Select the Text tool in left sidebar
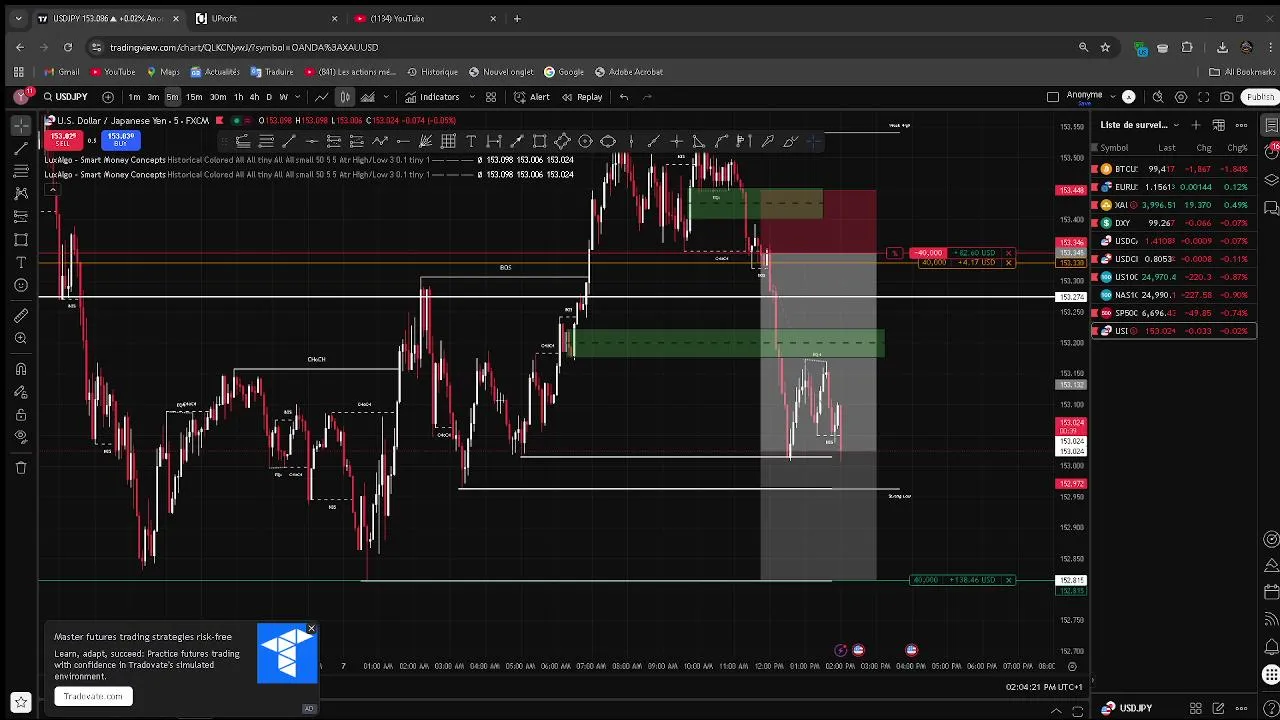 pos(21,263)
